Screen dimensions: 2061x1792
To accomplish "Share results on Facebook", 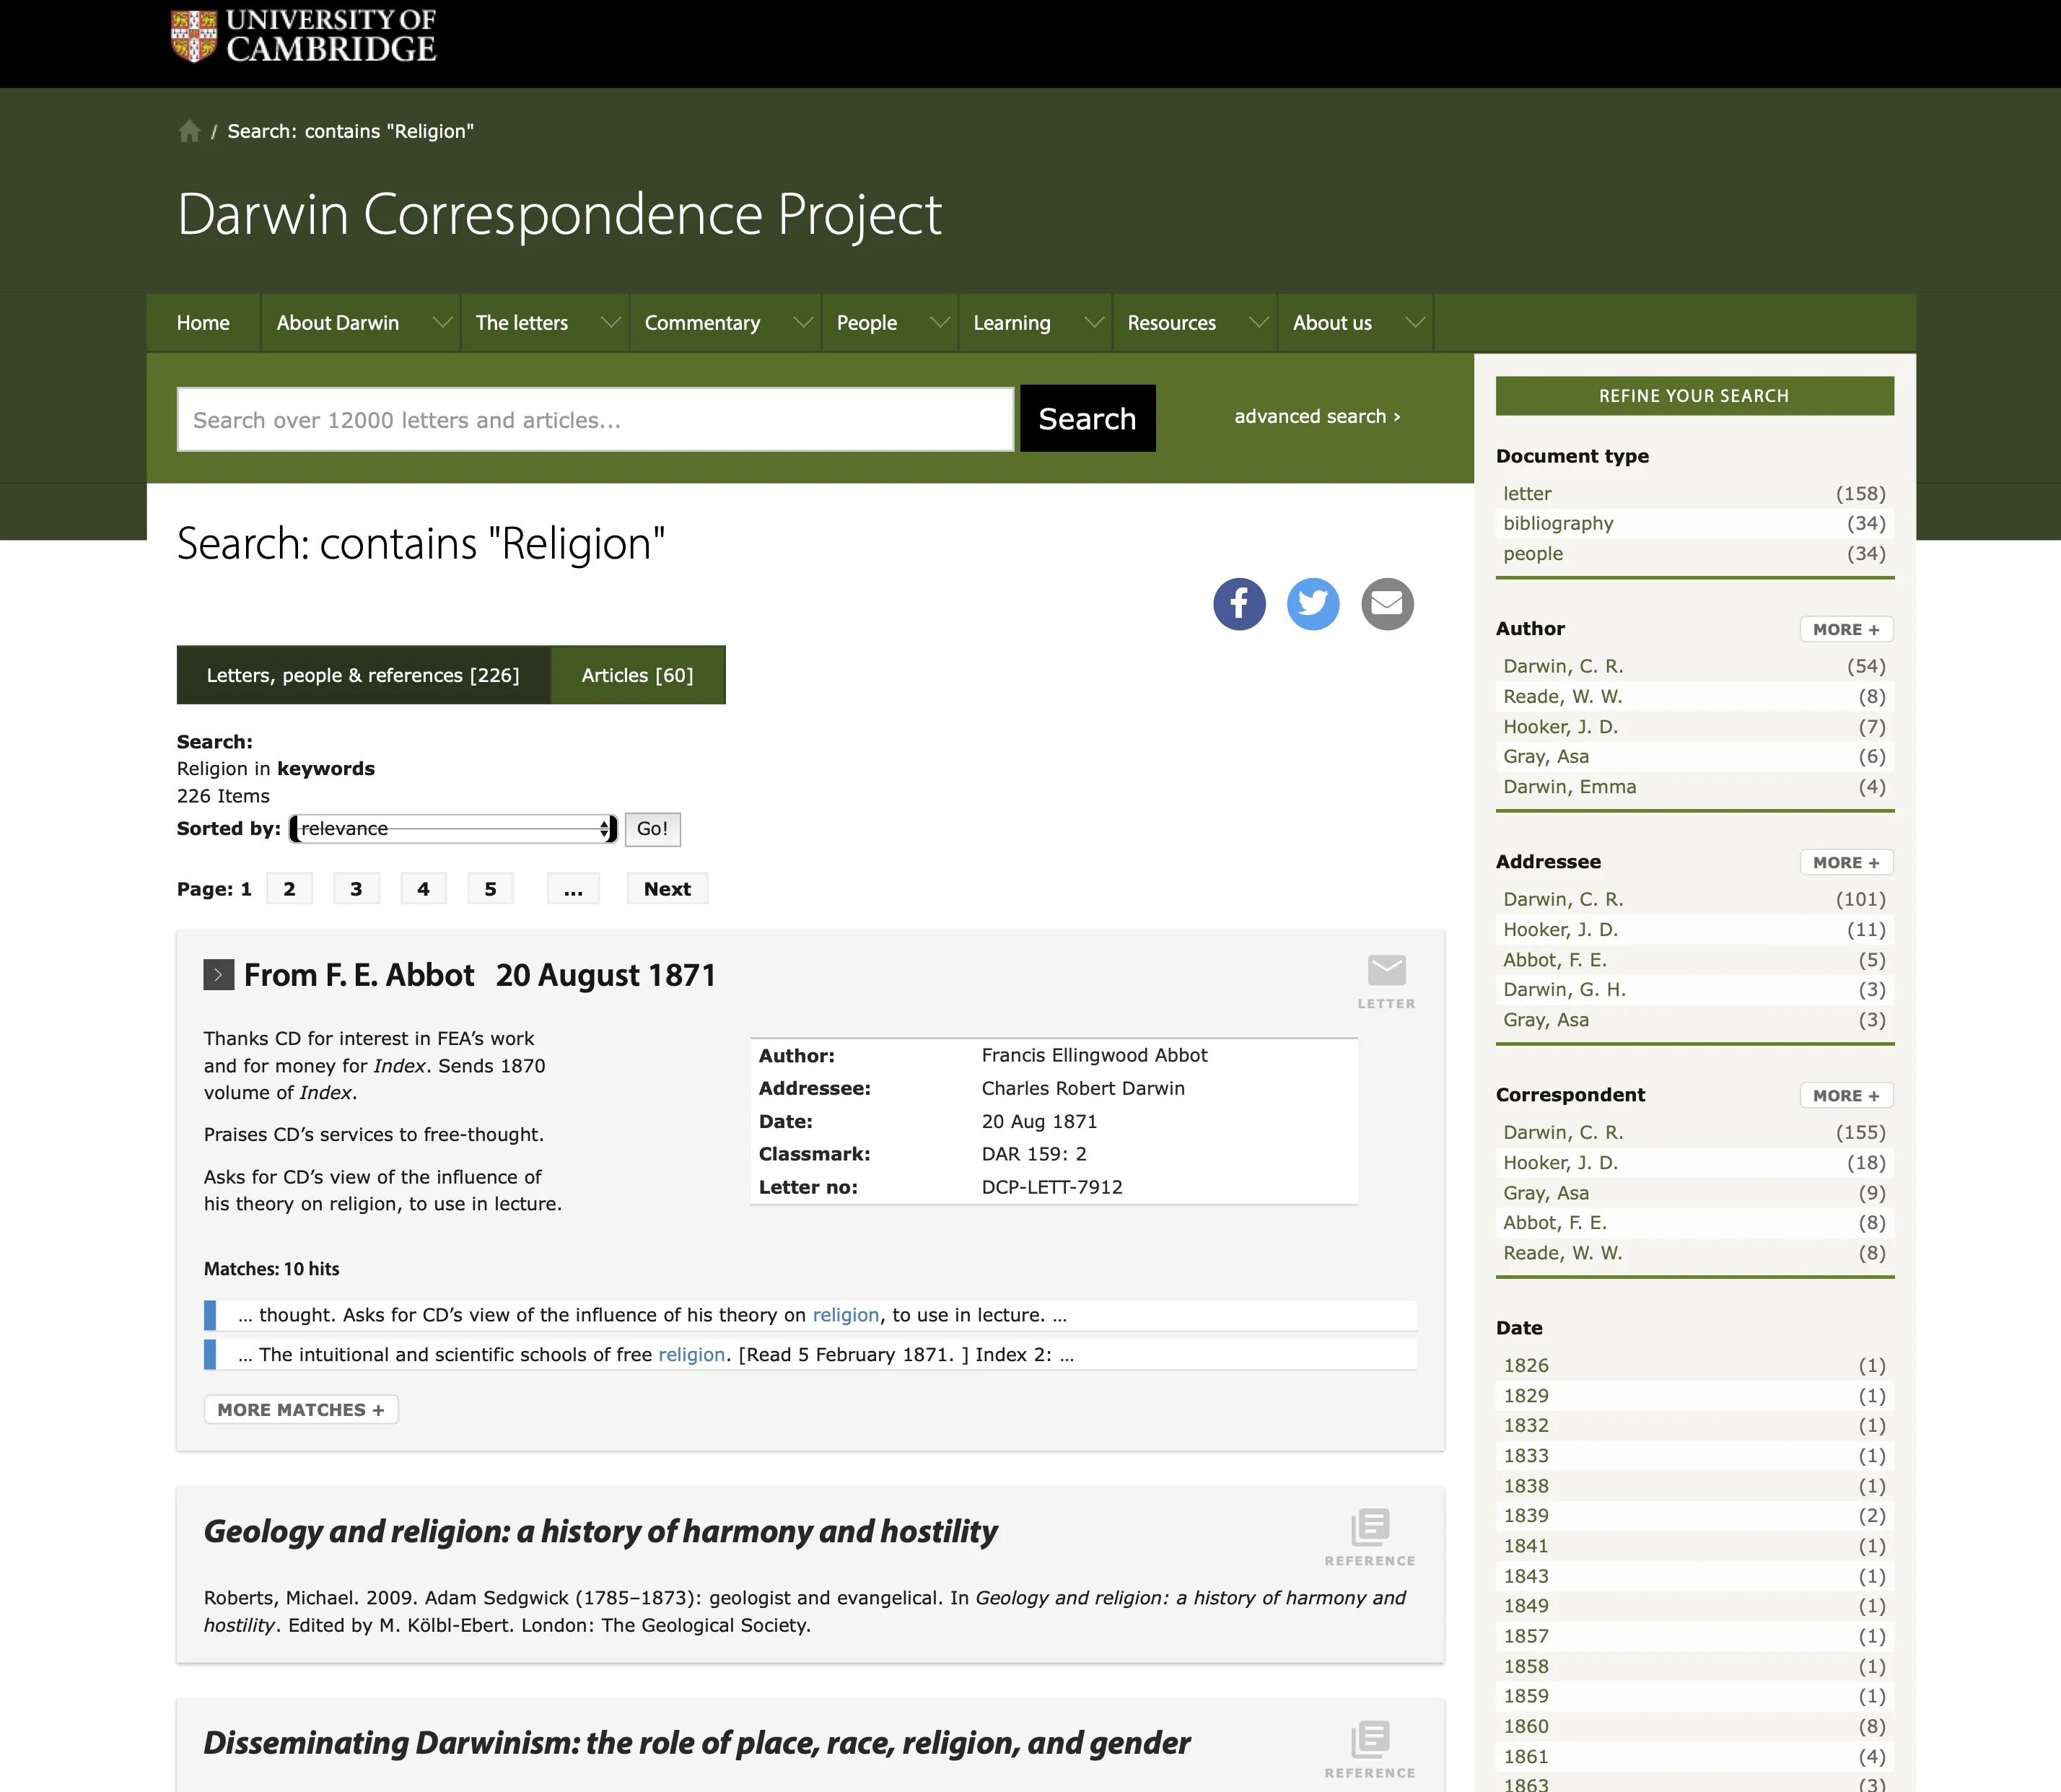I will click(1239, 604).
